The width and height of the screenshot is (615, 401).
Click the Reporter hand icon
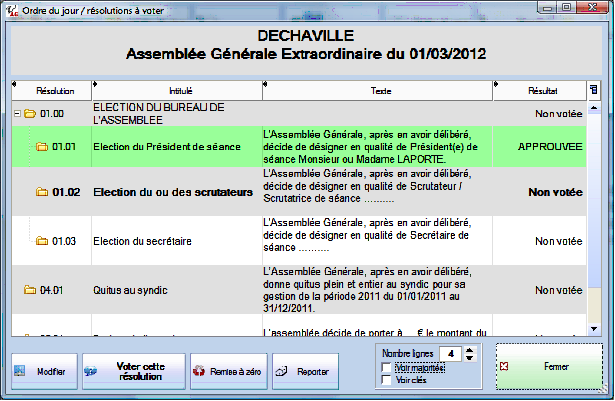[x=281, y=371]
